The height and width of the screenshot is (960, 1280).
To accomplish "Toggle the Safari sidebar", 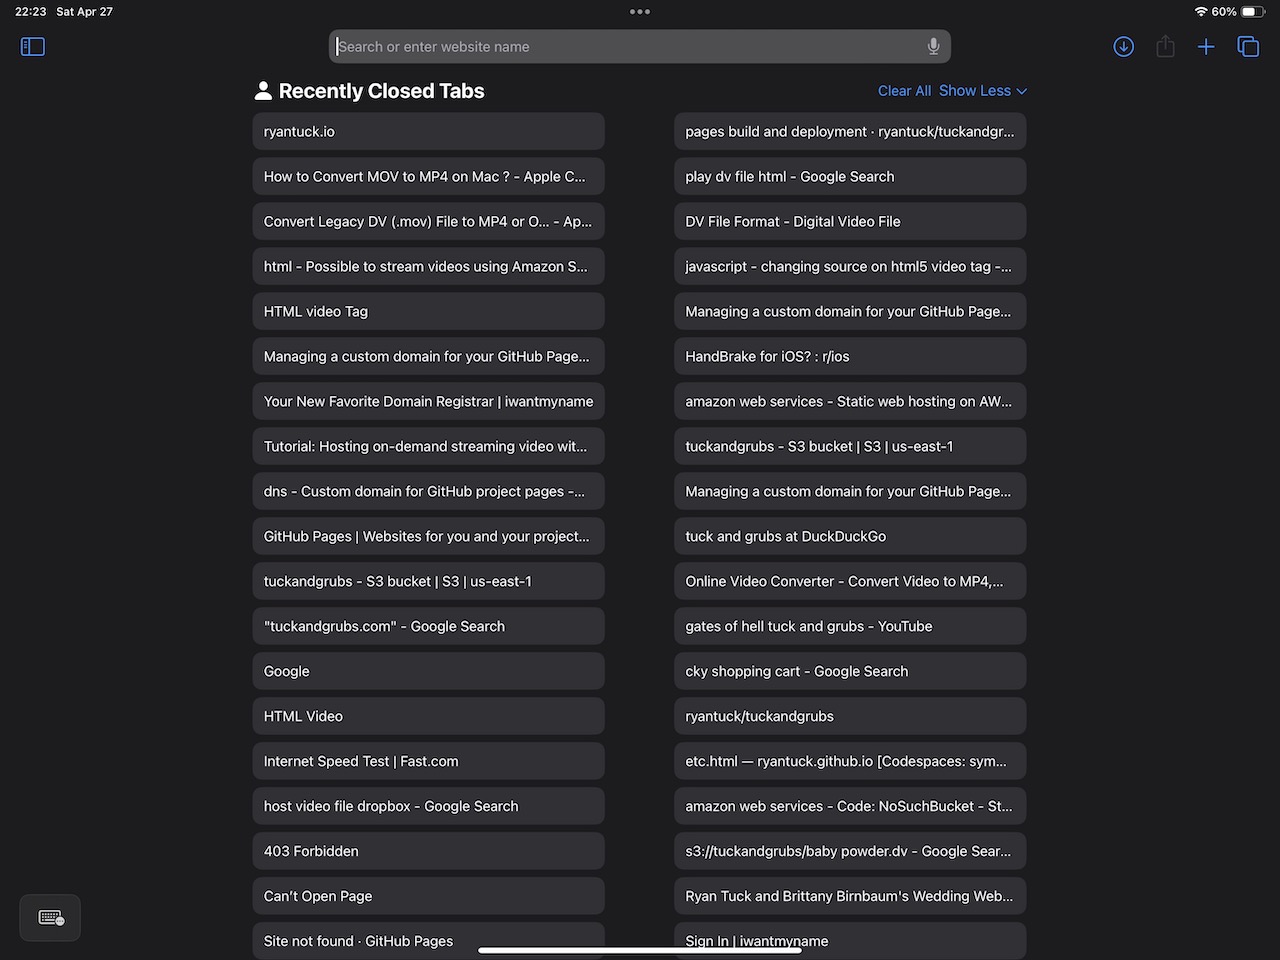I will [x=33, y=47].
